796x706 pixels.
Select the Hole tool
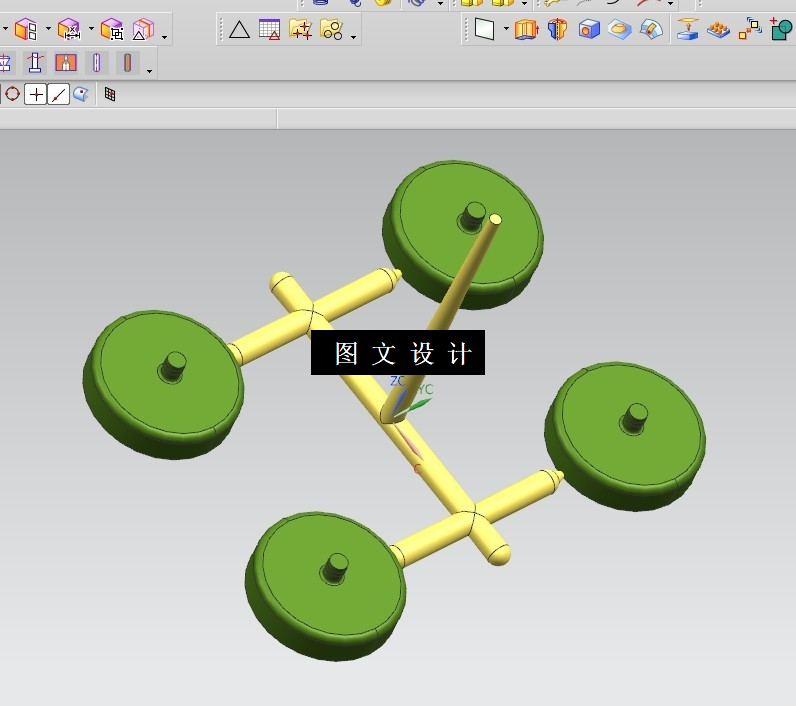[x=589, y=29]
